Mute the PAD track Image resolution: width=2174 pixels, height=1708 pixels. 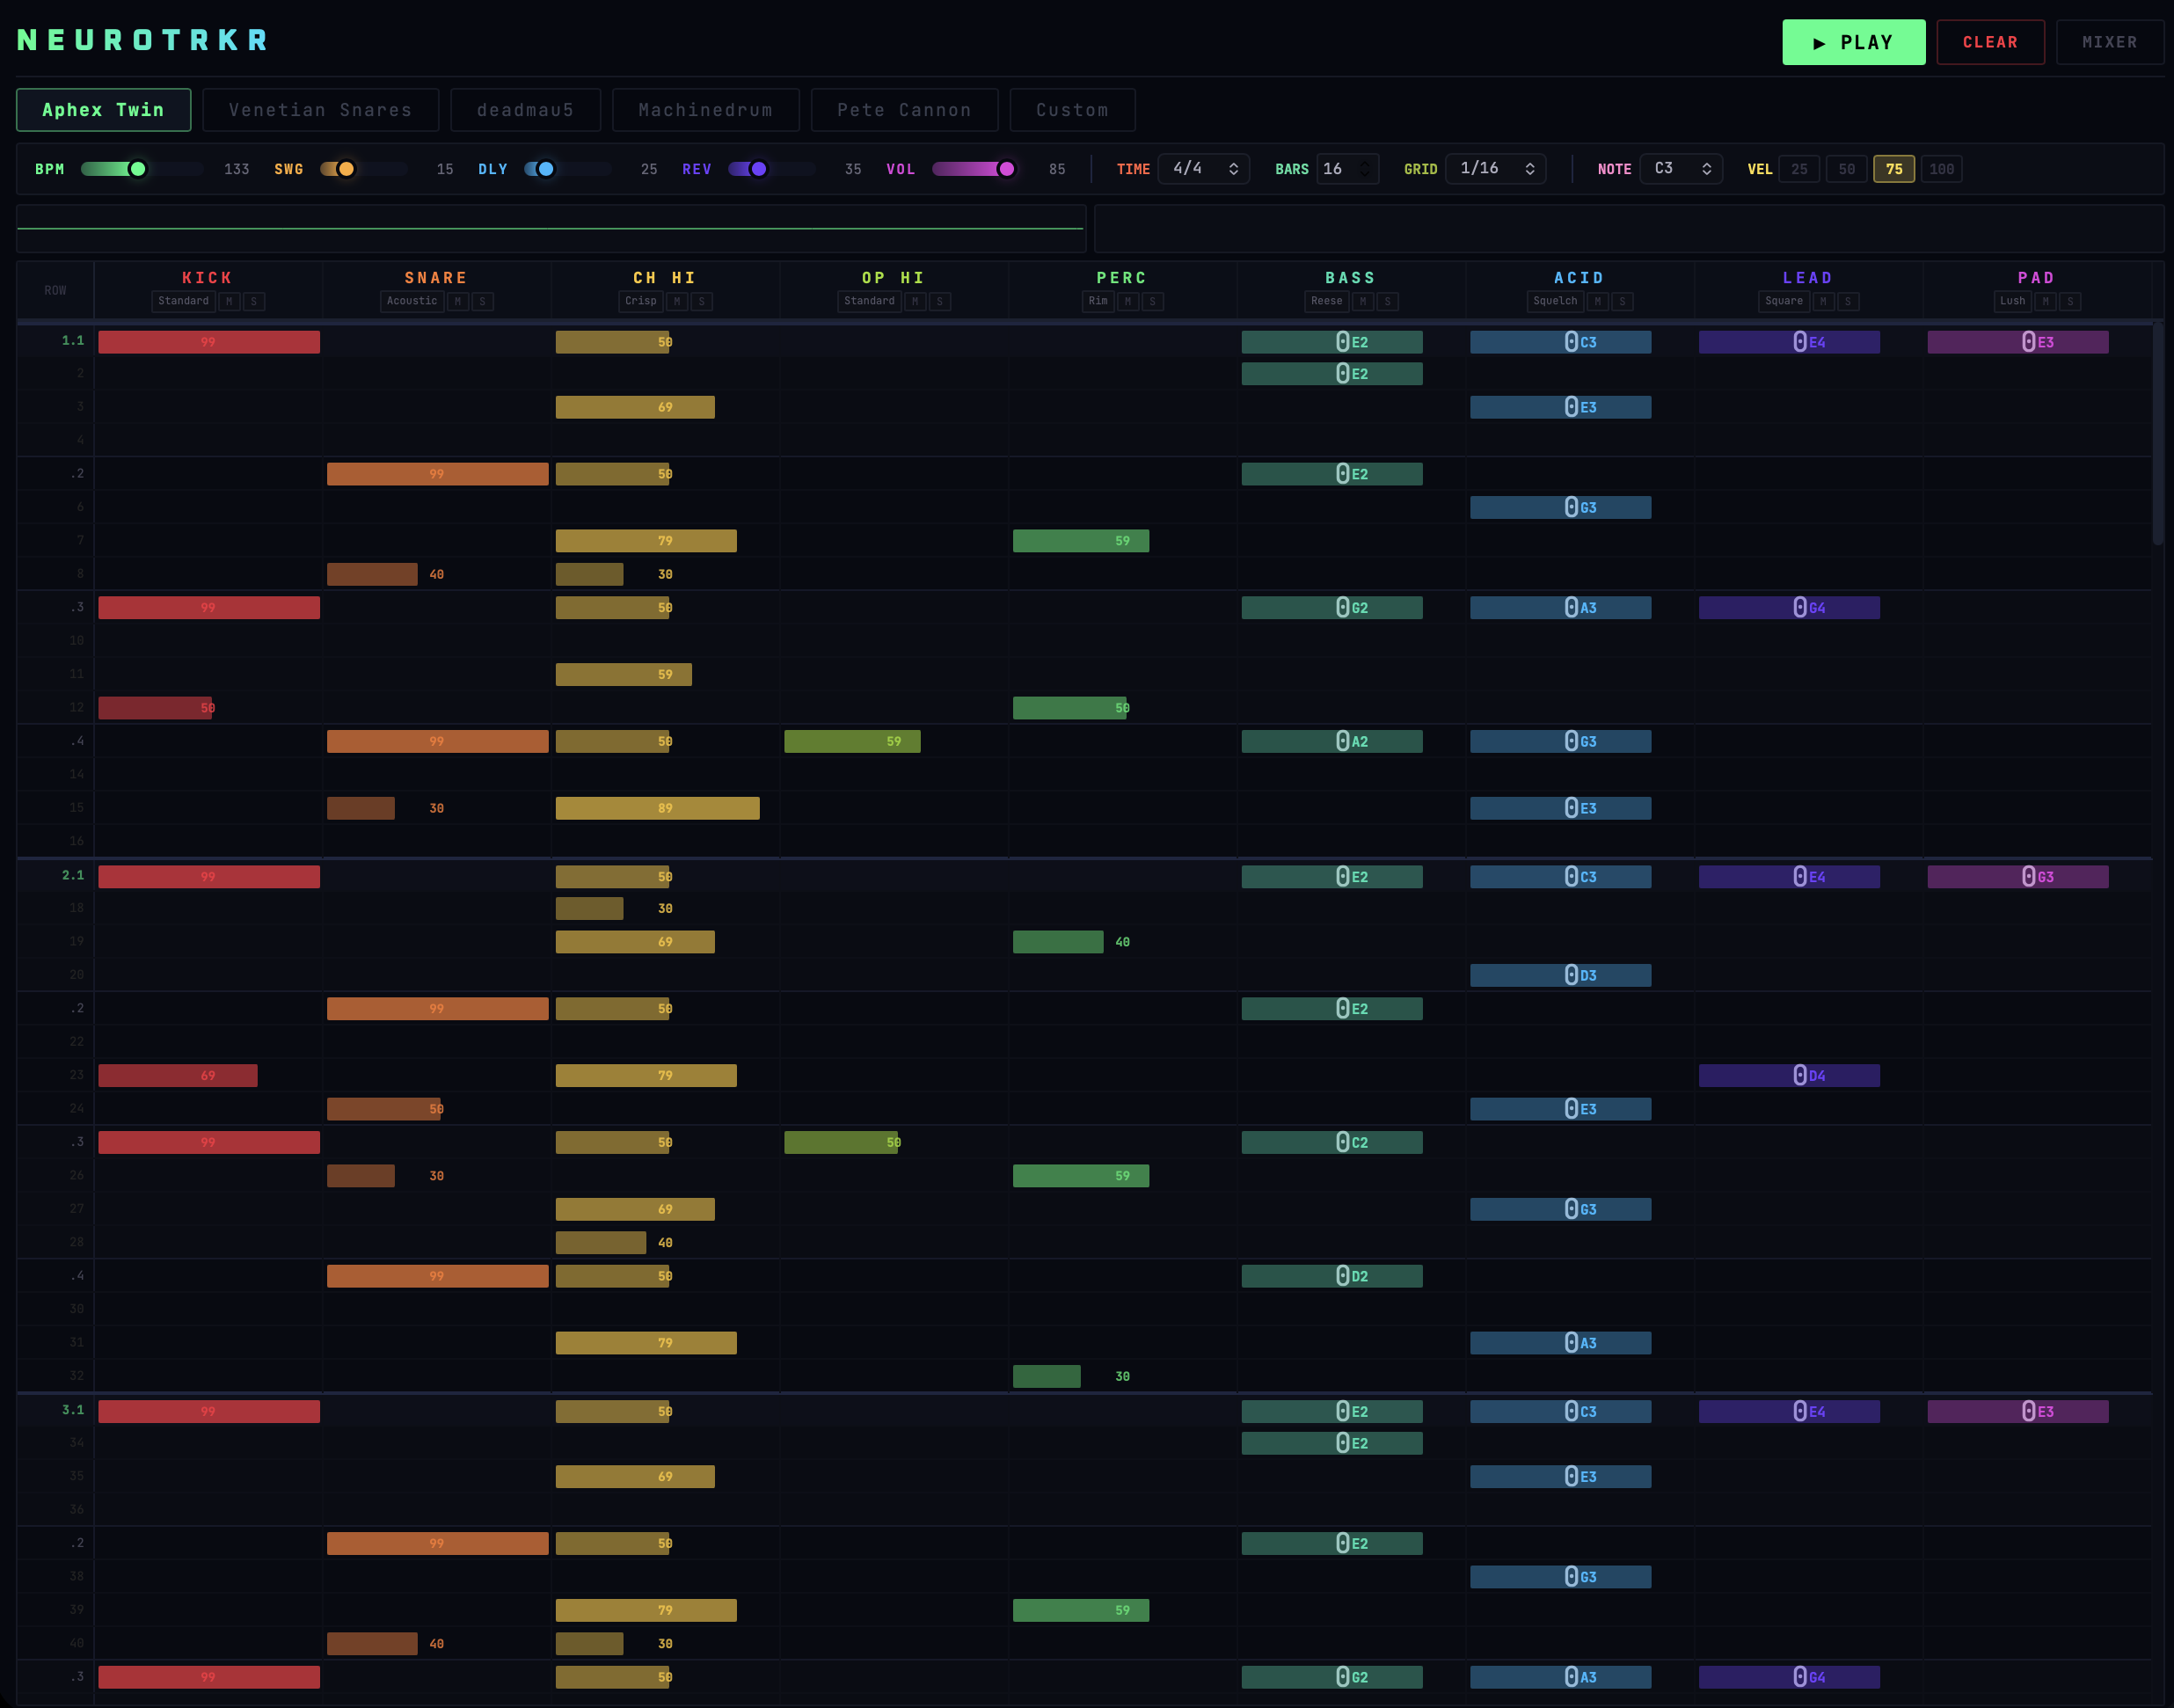[x=2045, y=301]
